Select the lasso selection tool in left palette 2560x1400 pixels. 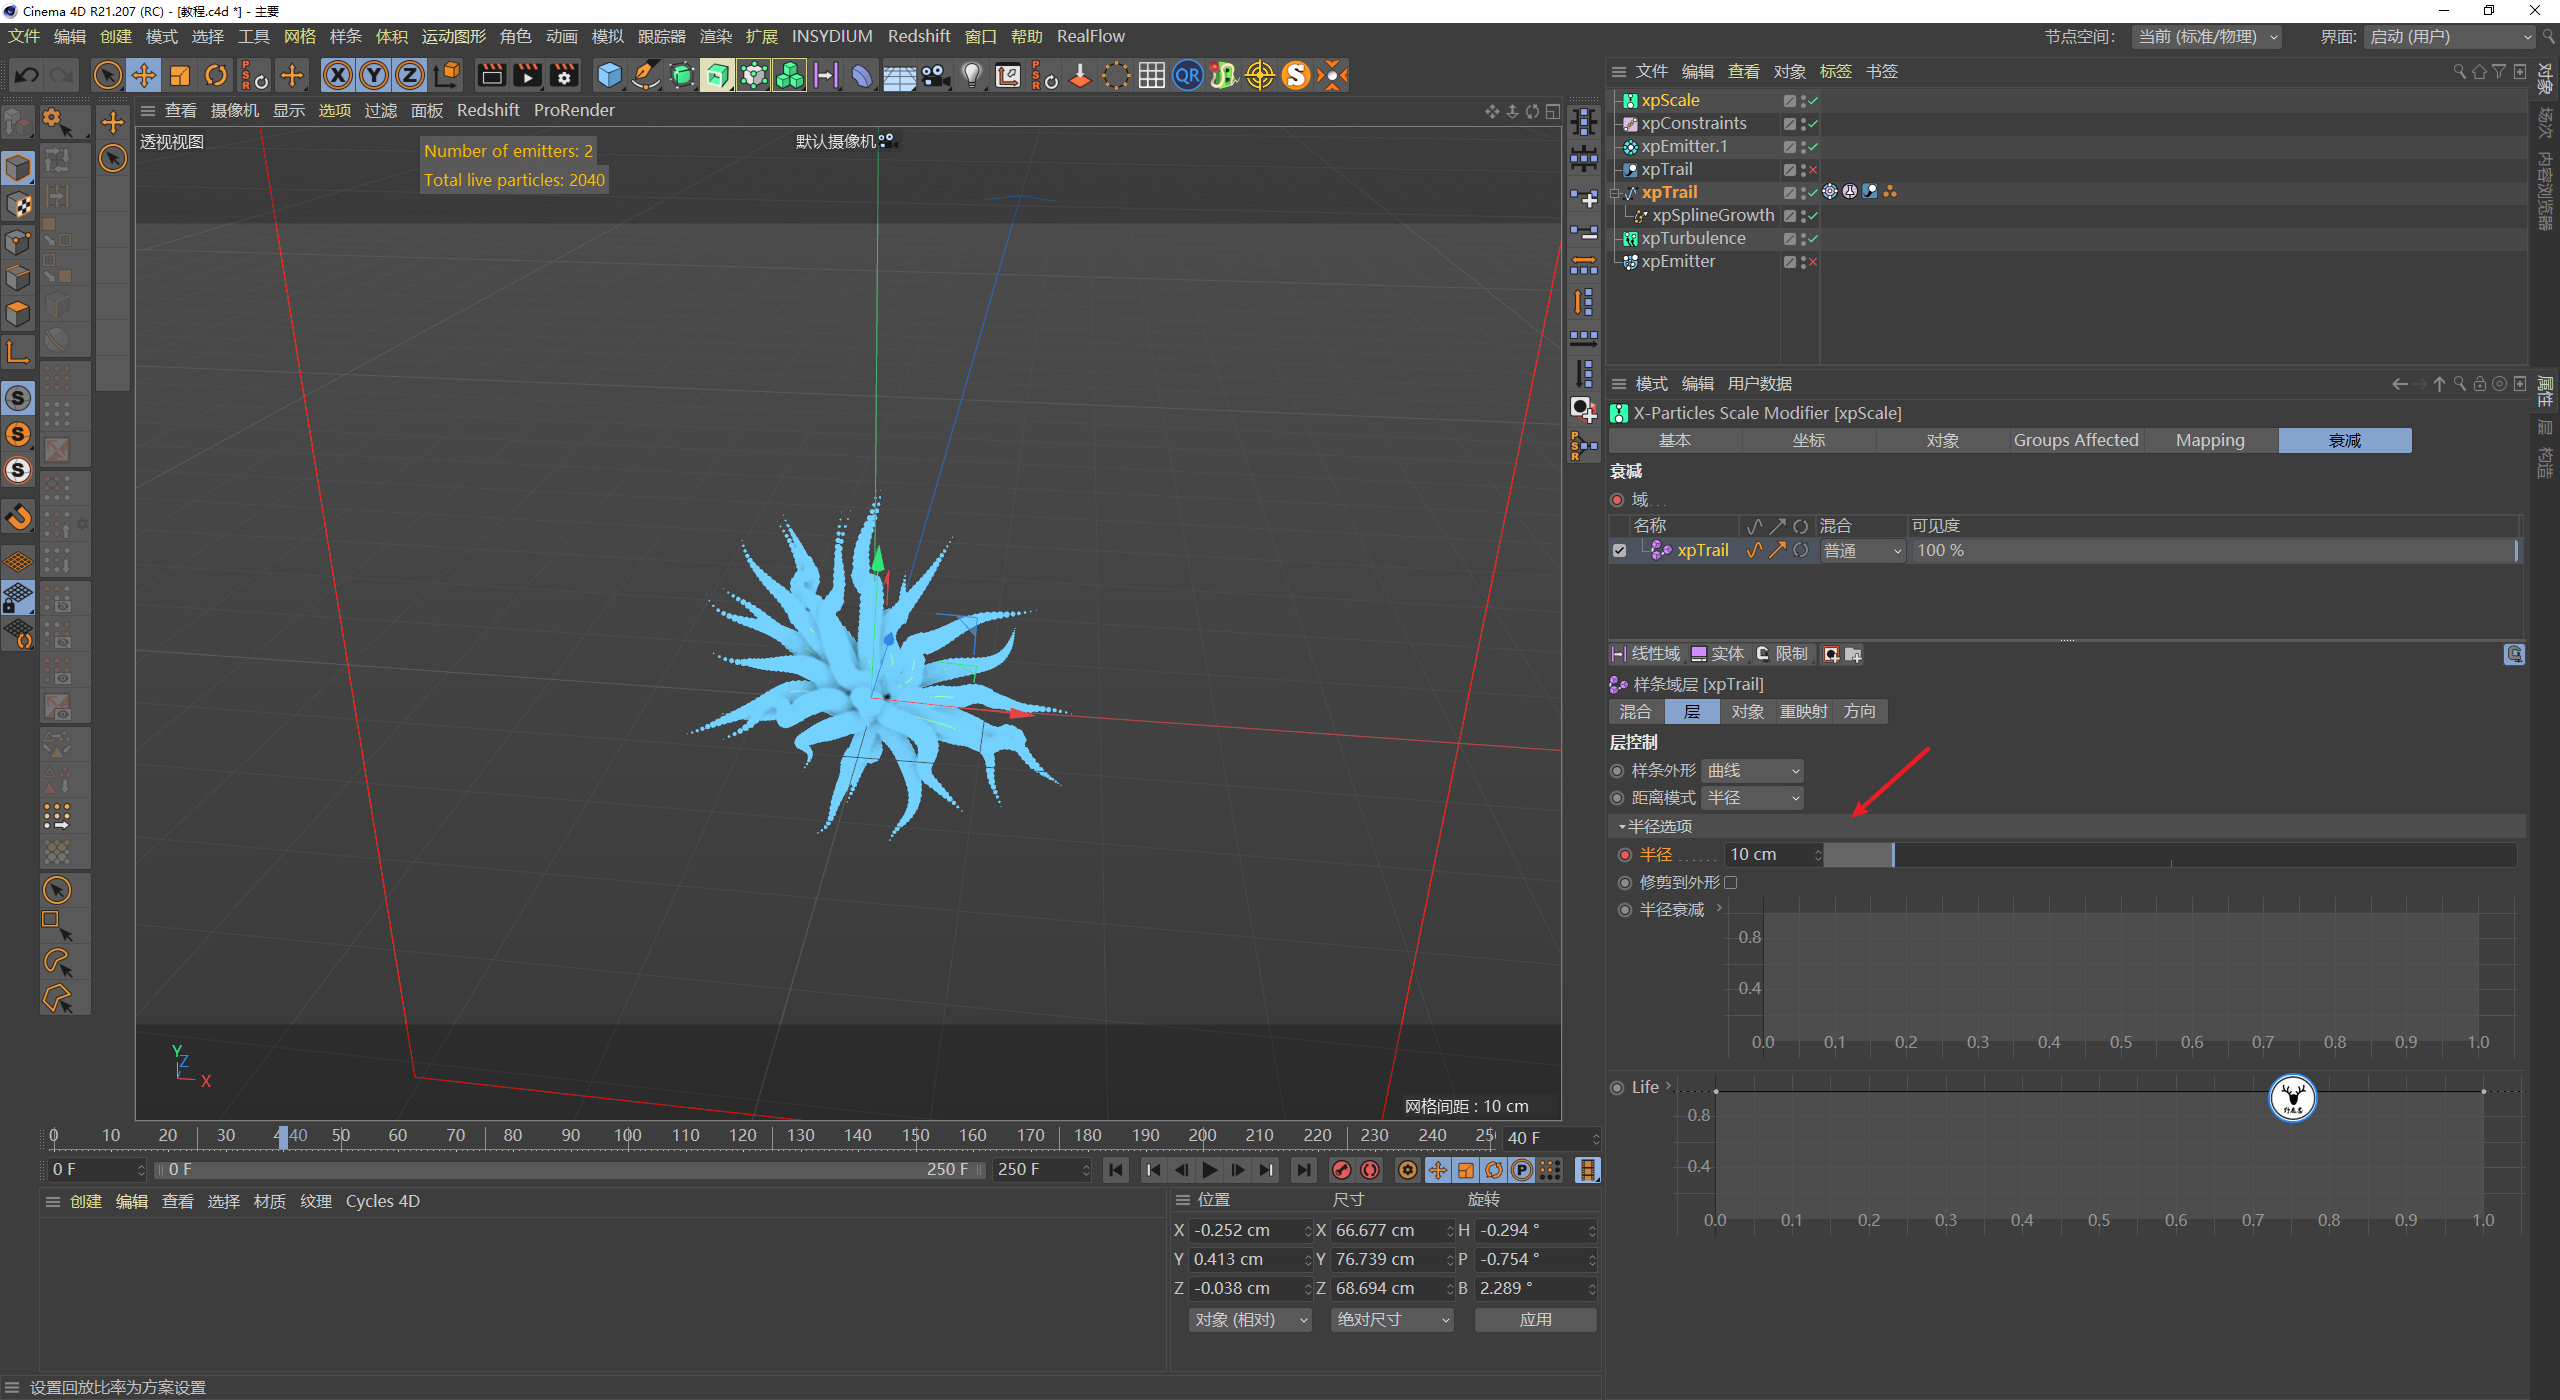click(x=58, y=961)
